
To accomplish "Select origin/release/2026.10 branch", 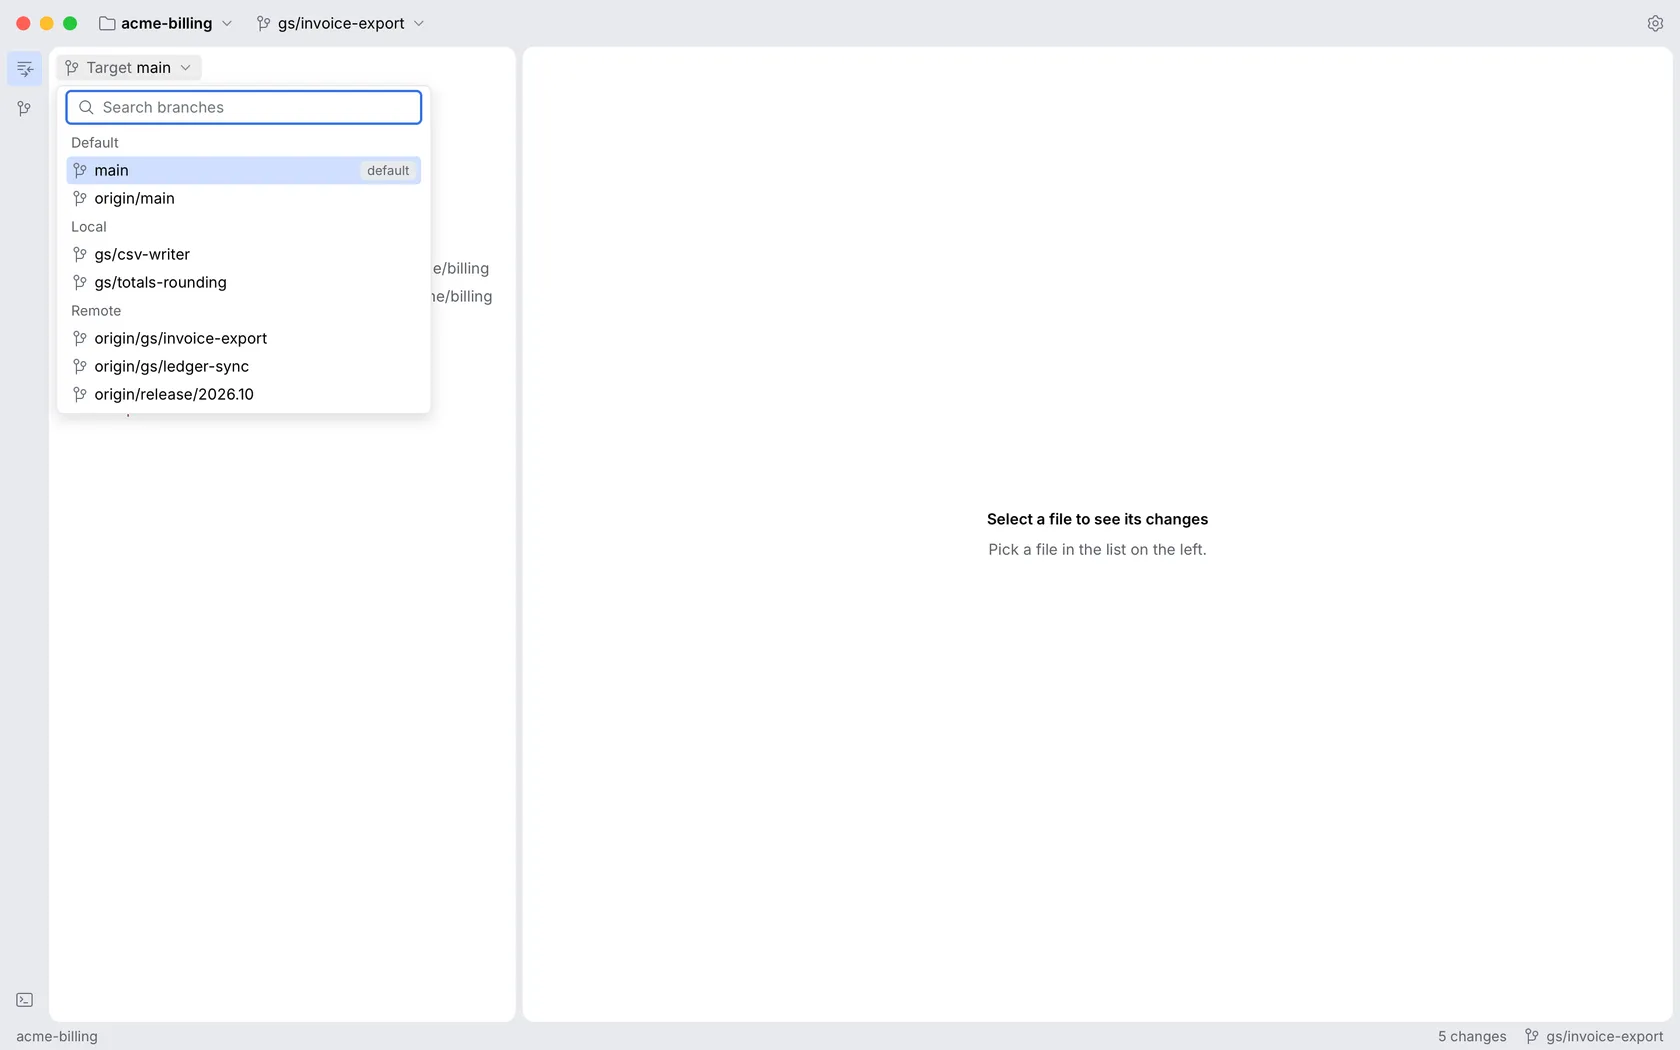I will coord(244,394).
